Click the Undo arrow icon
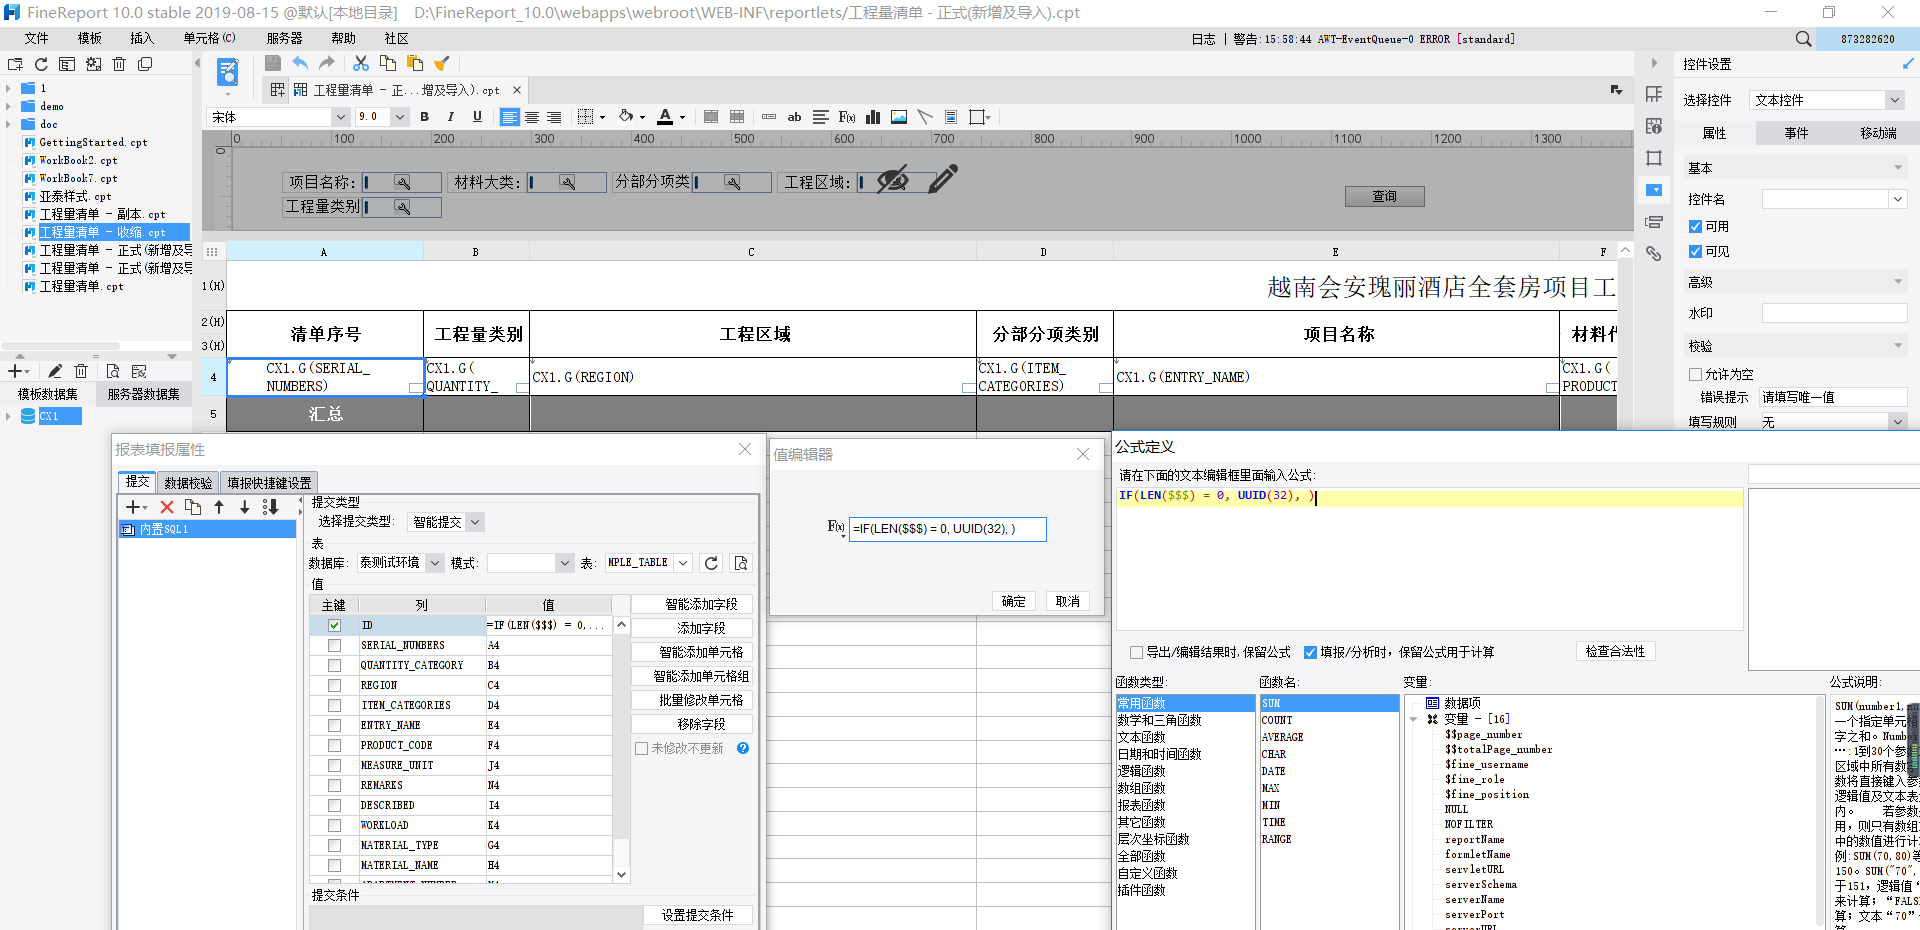1920x930 pixels. (x=300, y=63)
